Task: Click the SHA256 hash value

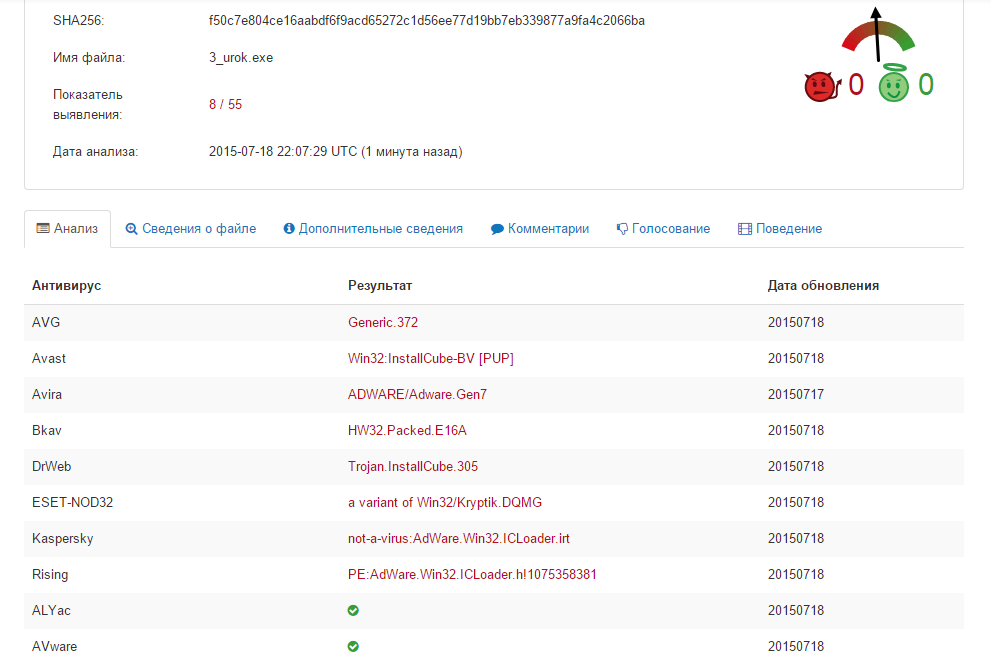Action: click(x=427, y=21)
